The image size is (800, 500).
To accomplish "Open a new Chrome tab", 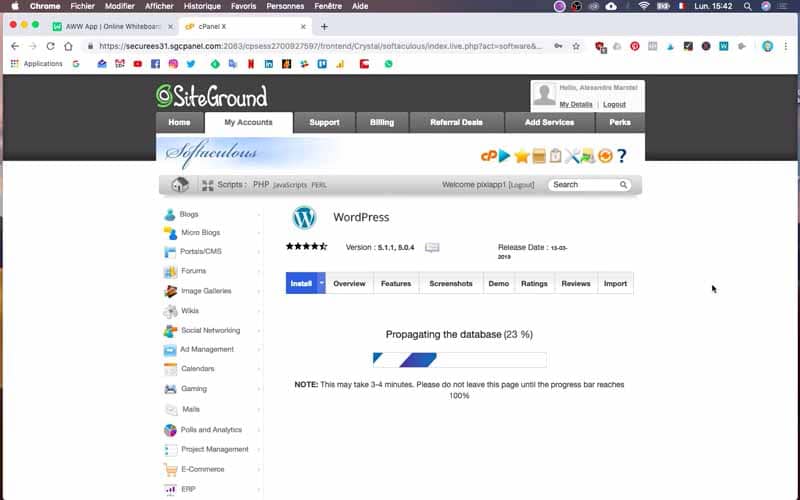I will (324, 27).
